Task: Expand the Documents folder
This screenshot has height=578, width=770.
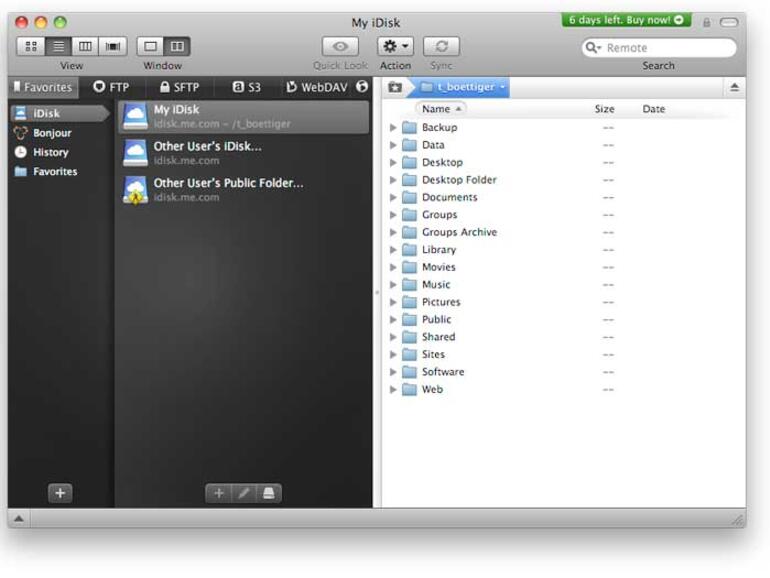Action: tap(393, 197)
